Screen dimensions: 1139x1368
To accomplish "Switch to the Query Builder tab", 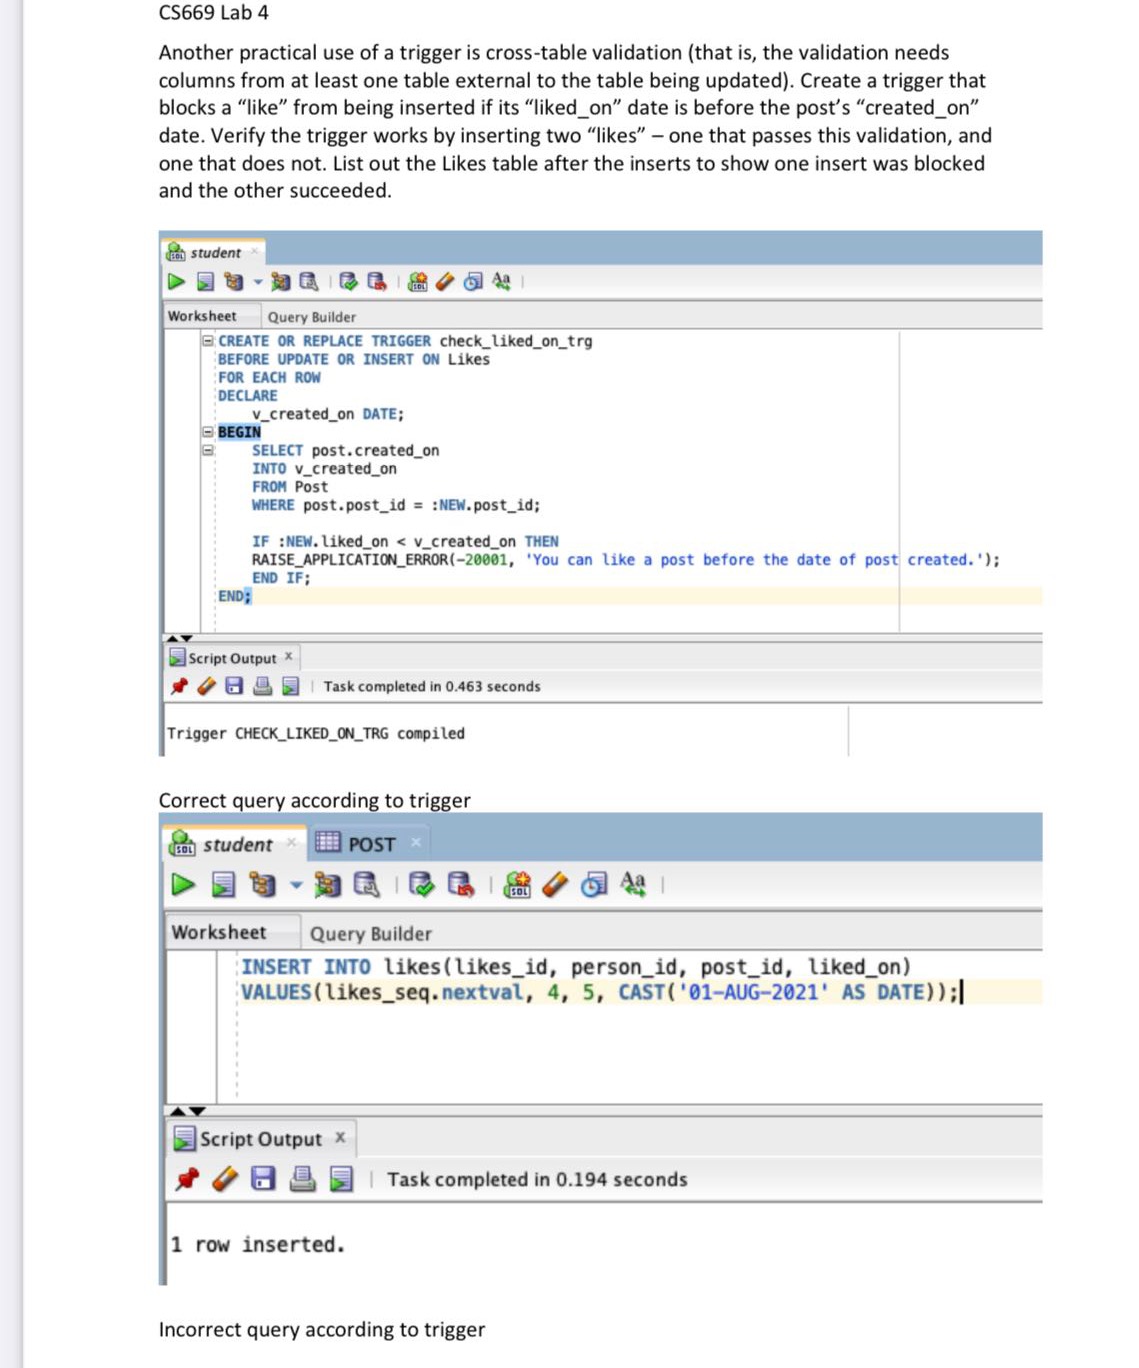I will [x=312, y=316].
